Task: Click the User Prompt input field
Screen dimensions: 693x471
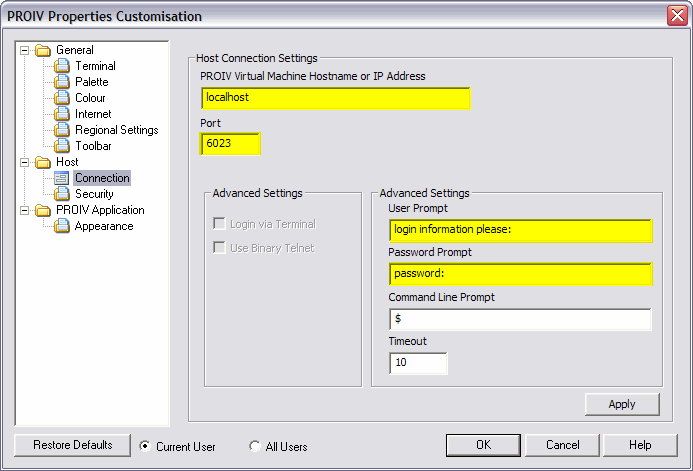Action: coord(521,230)
